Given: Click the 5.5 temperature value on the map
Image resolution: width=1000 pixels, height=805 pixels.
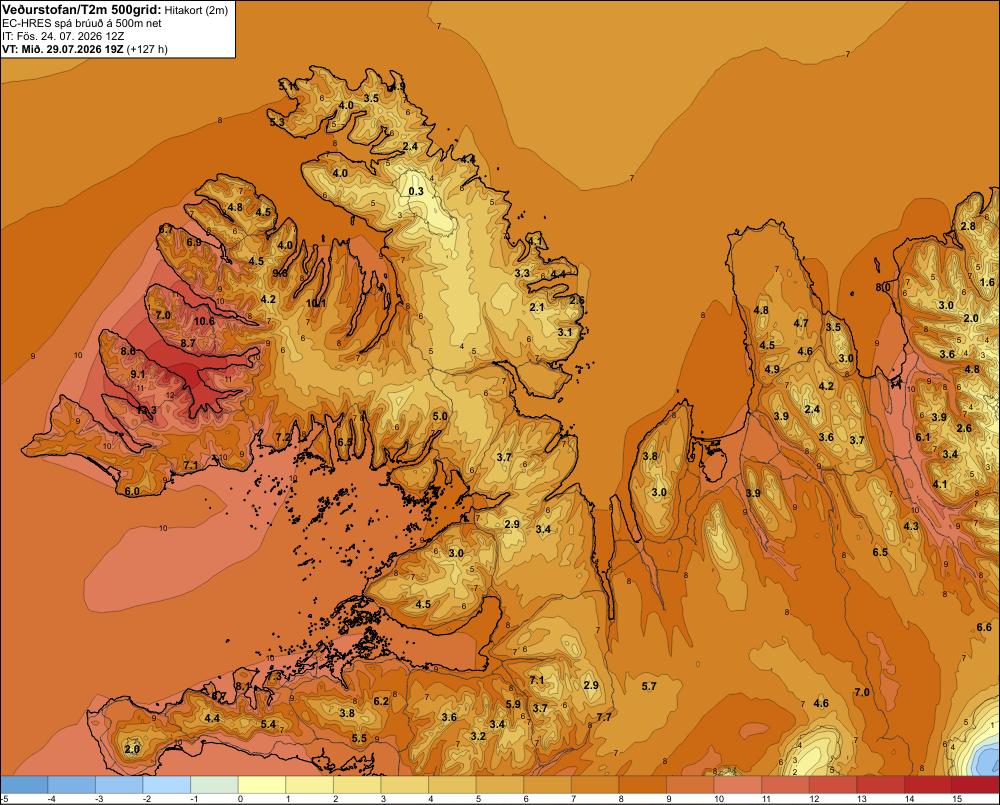Looking at the screenshot, I should (359, 738).
